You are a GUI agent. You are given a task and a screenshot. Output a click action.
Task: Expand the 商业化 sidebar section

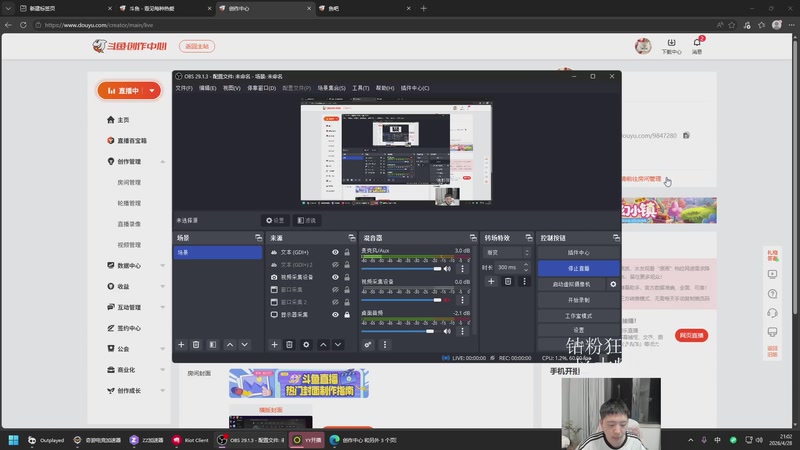[163, 370]
